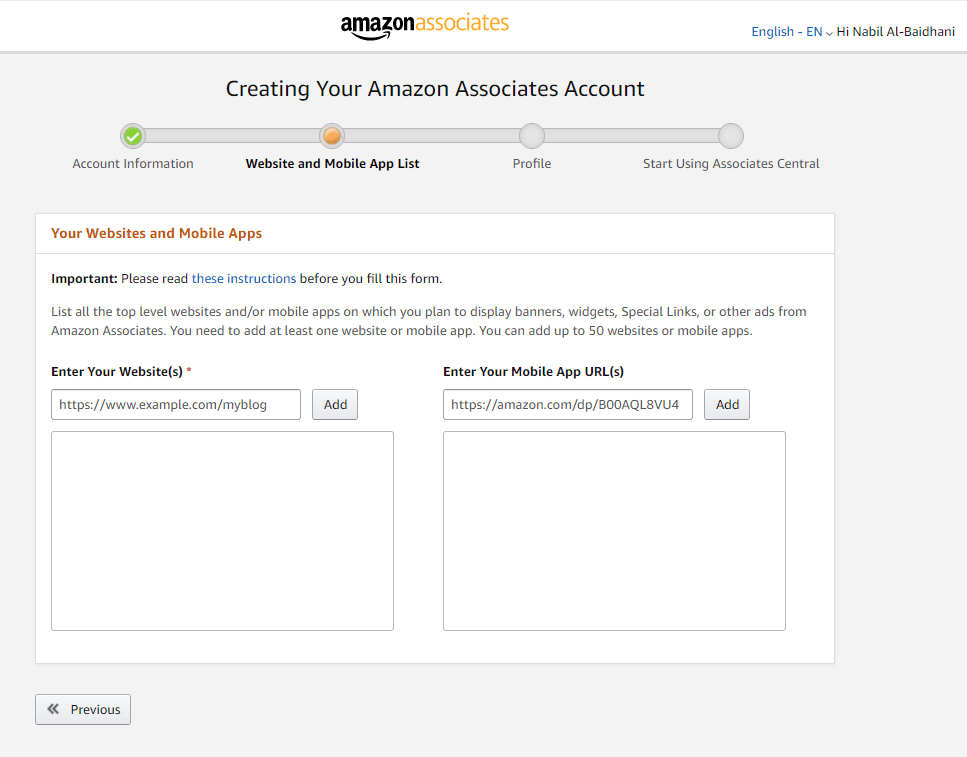The width and height of the screenshot is (967, 757).
Task: Select the Website and Mobile App List label
Action: pos(332,163)
